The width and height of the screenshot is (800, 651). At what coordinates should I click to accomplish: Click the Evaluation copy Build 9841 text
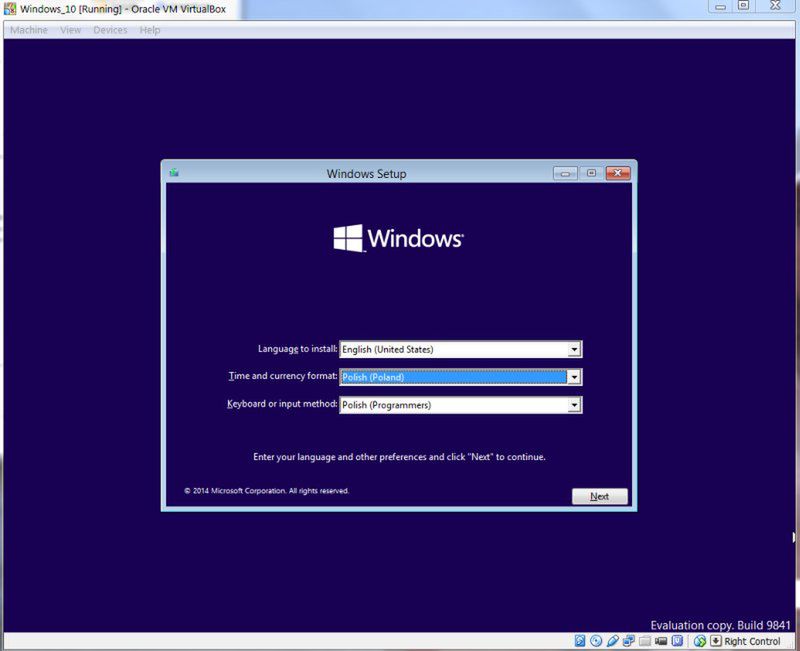[x=720, y=625]
